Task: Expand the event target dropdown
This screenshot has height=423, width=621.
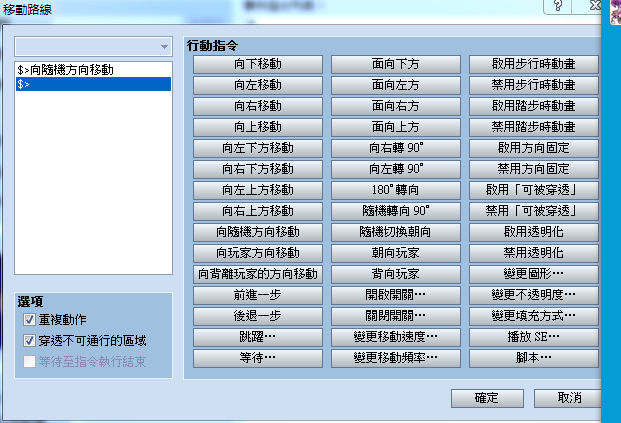Action: click(93, 47)
